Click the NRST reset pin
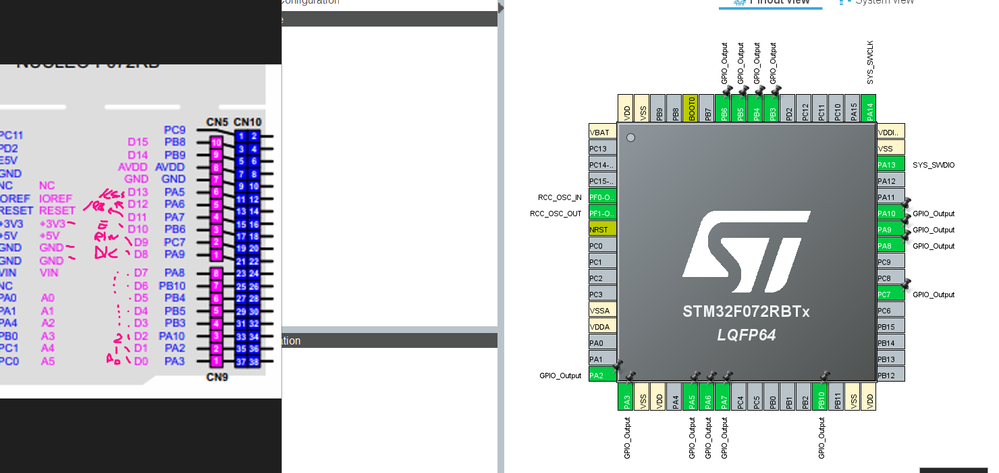Screen dimensions: 999x473 (x=602, y=229)
